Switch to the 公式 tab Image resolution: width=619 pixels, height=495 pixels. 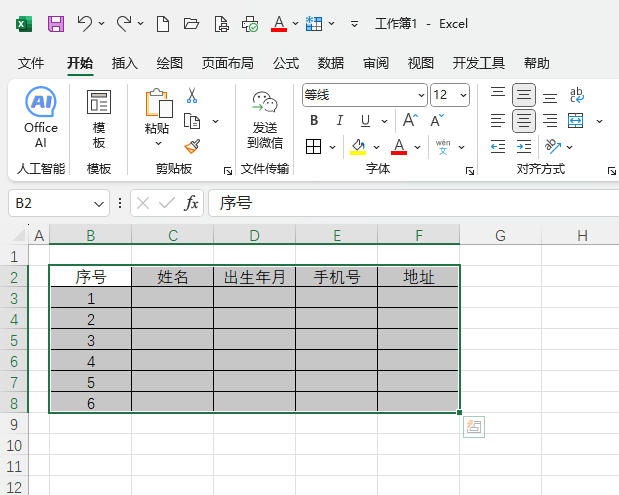click(286, 63)
